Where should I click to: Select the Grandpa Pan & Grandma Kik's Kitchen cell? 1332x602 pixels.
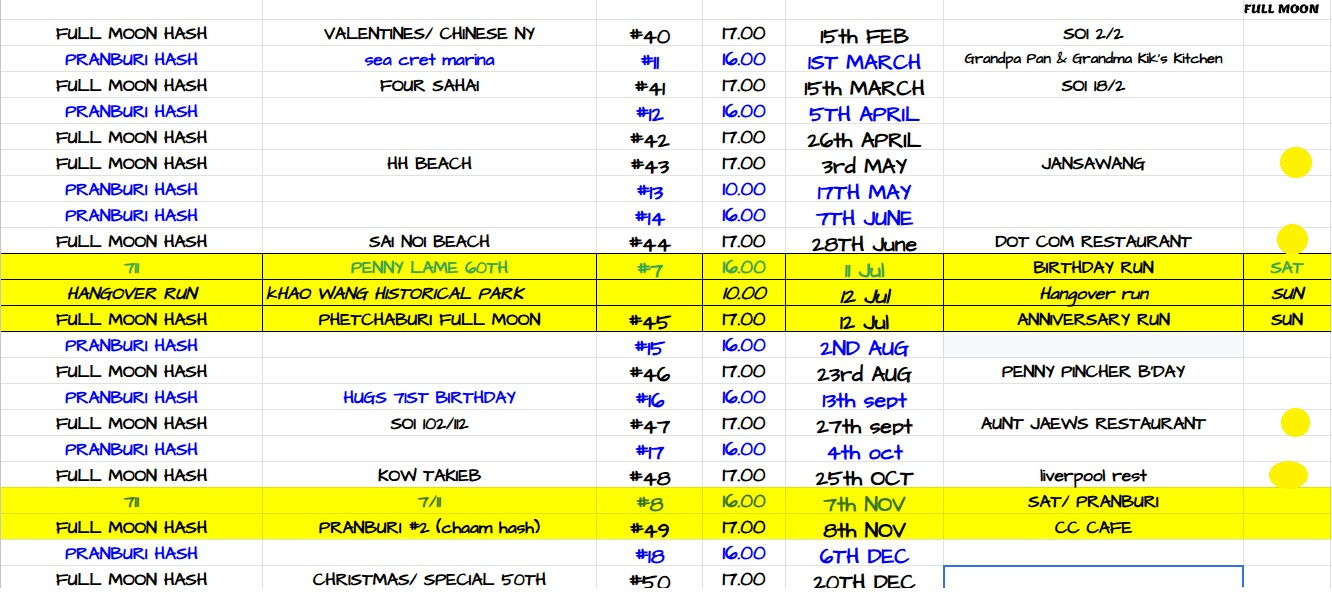point(1093,59)
